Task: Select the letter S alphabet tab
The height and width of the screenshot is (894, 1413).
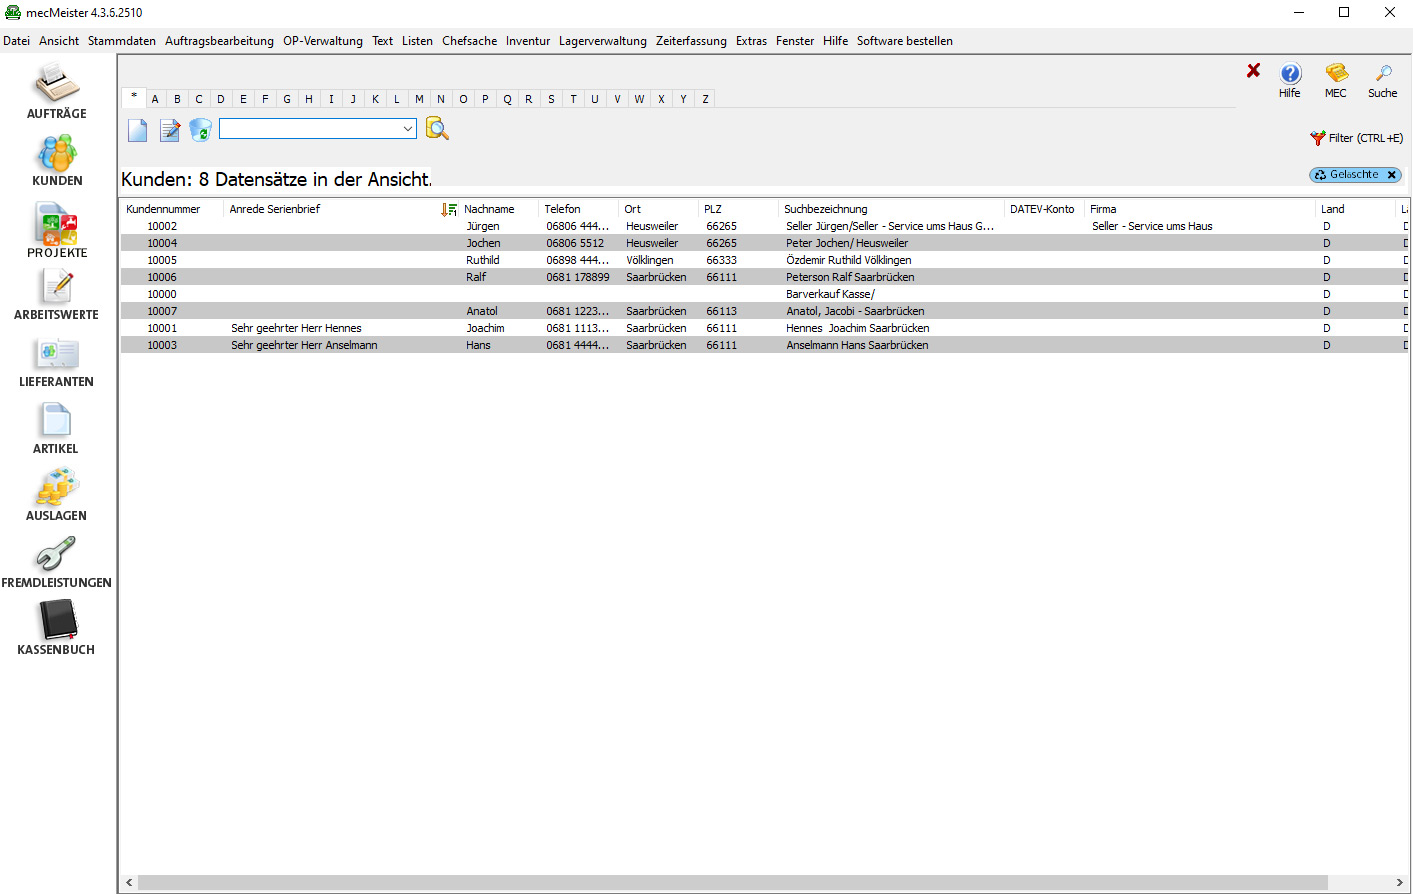Action: [x=551, y=99]
